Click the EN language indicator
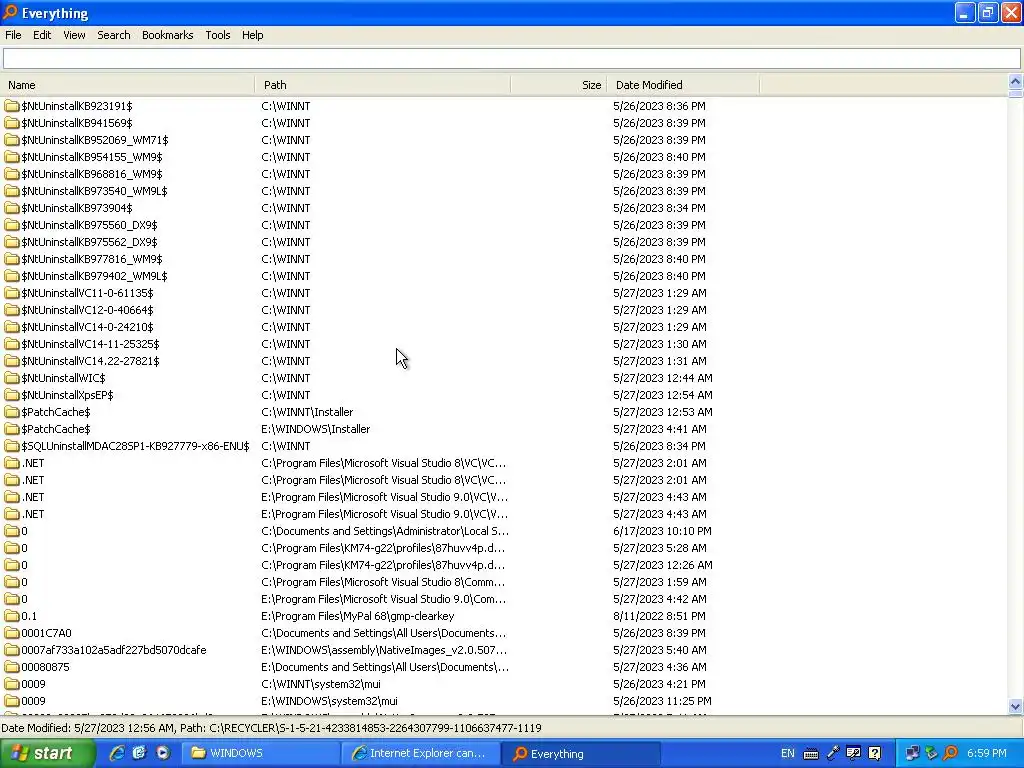Viewport: 1024px width, 768px height. pos(788,753)
